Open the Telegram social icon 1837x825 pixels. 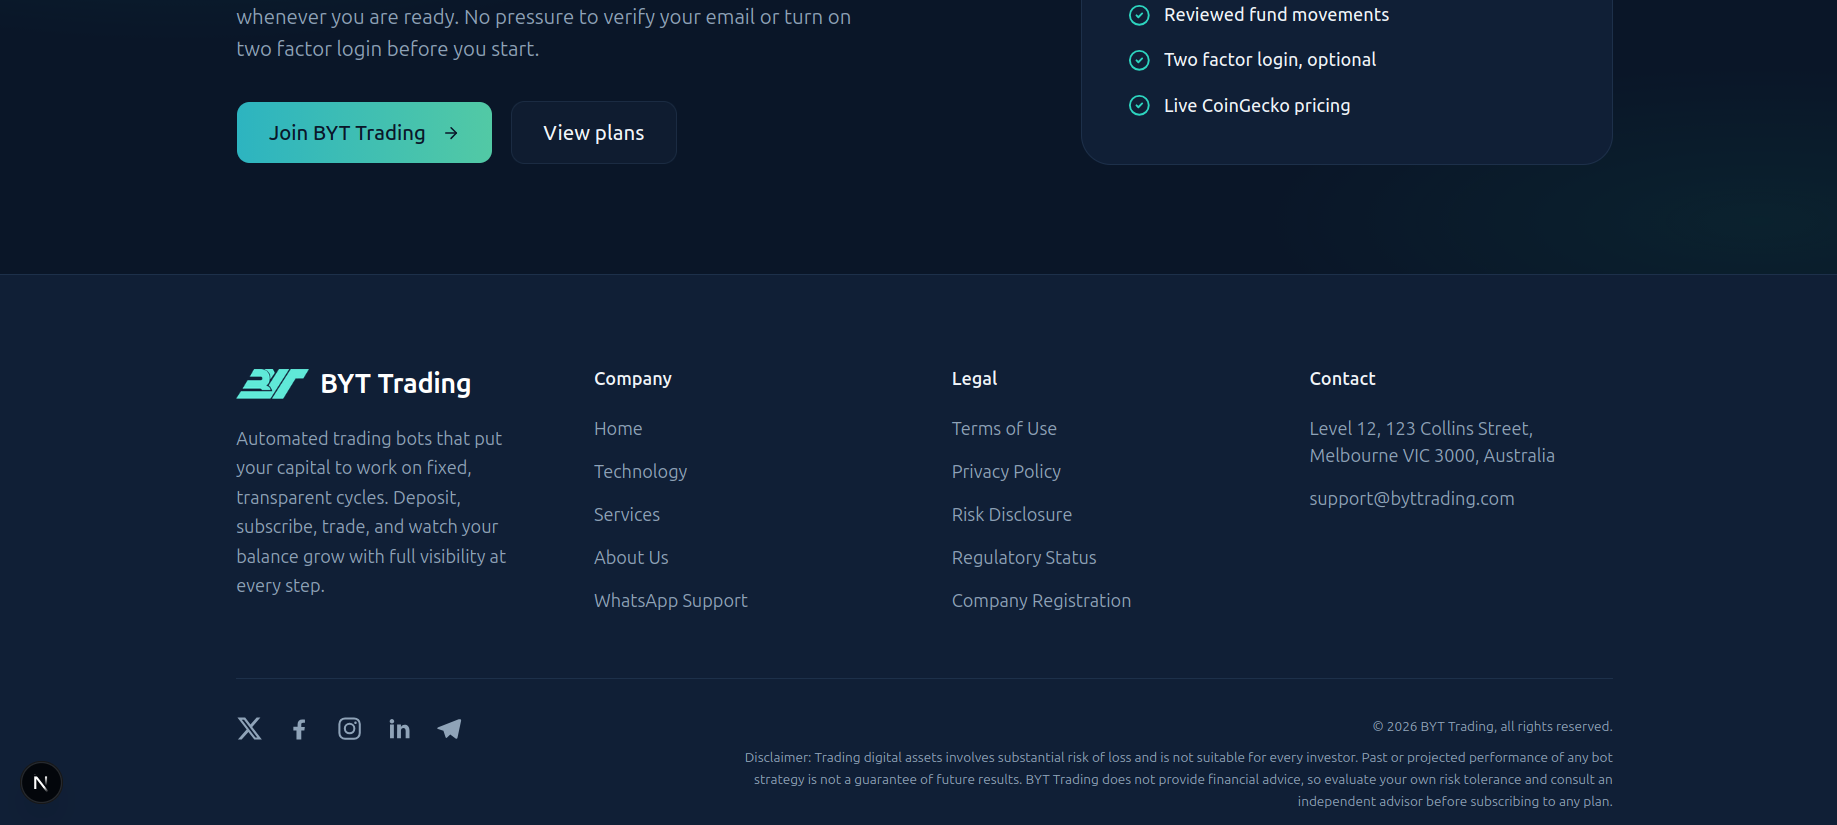click(x=449, y=729)
